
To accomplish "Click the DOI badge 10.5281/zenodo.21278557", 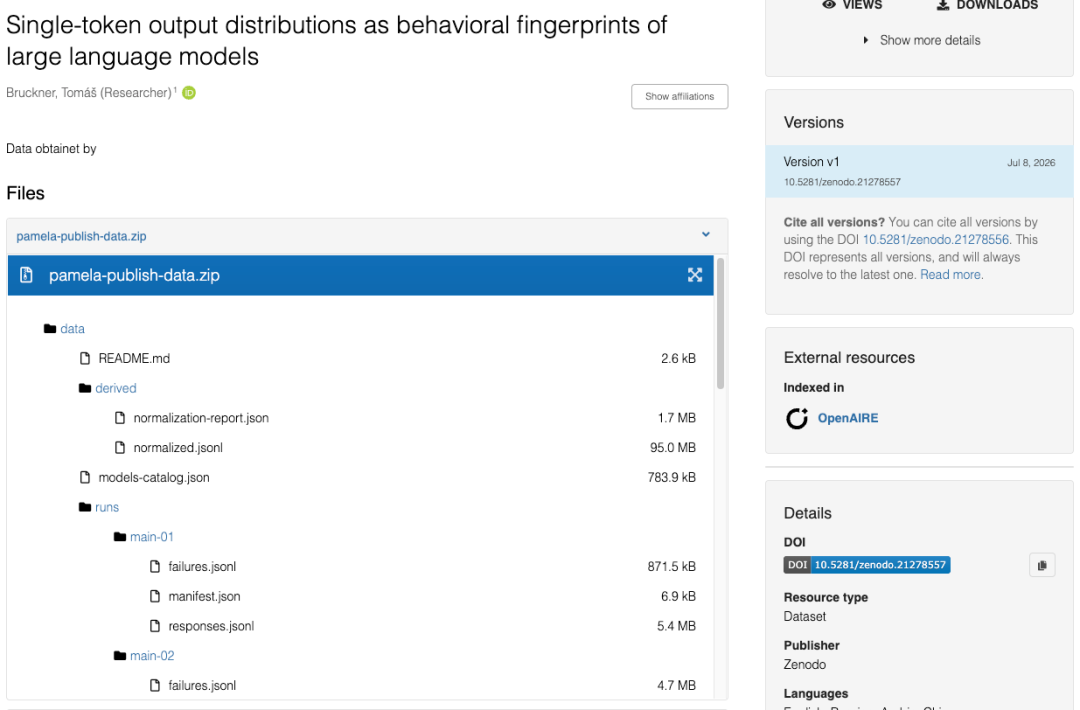I will [x=866, y=565].
